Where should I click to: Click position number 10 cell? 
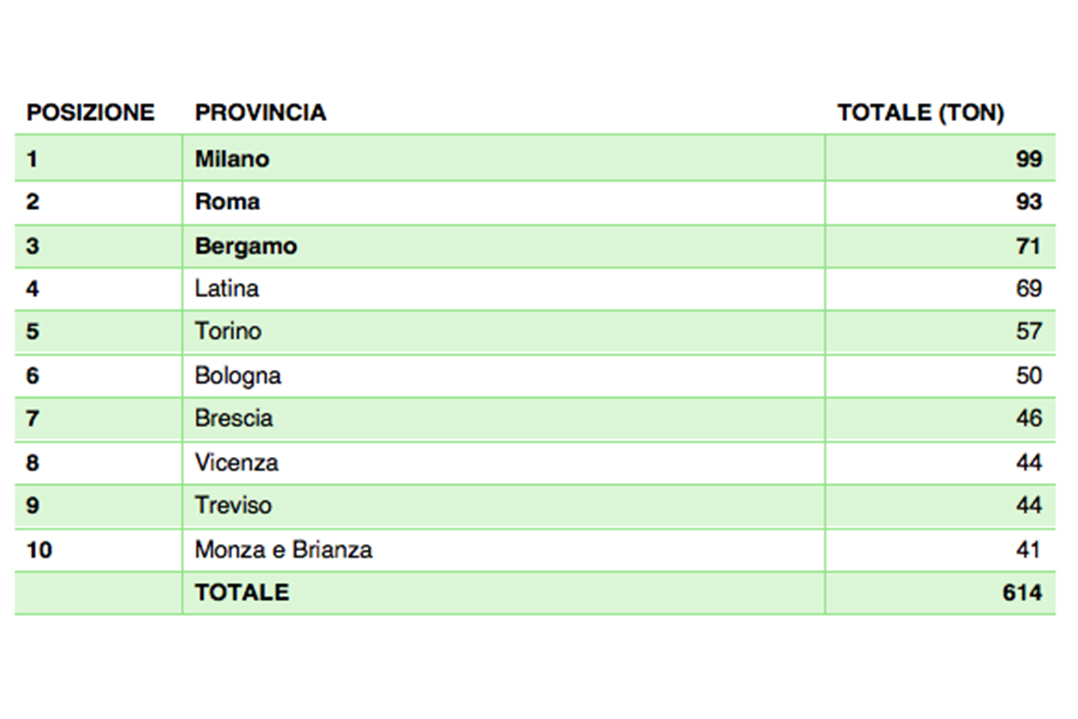39,550
